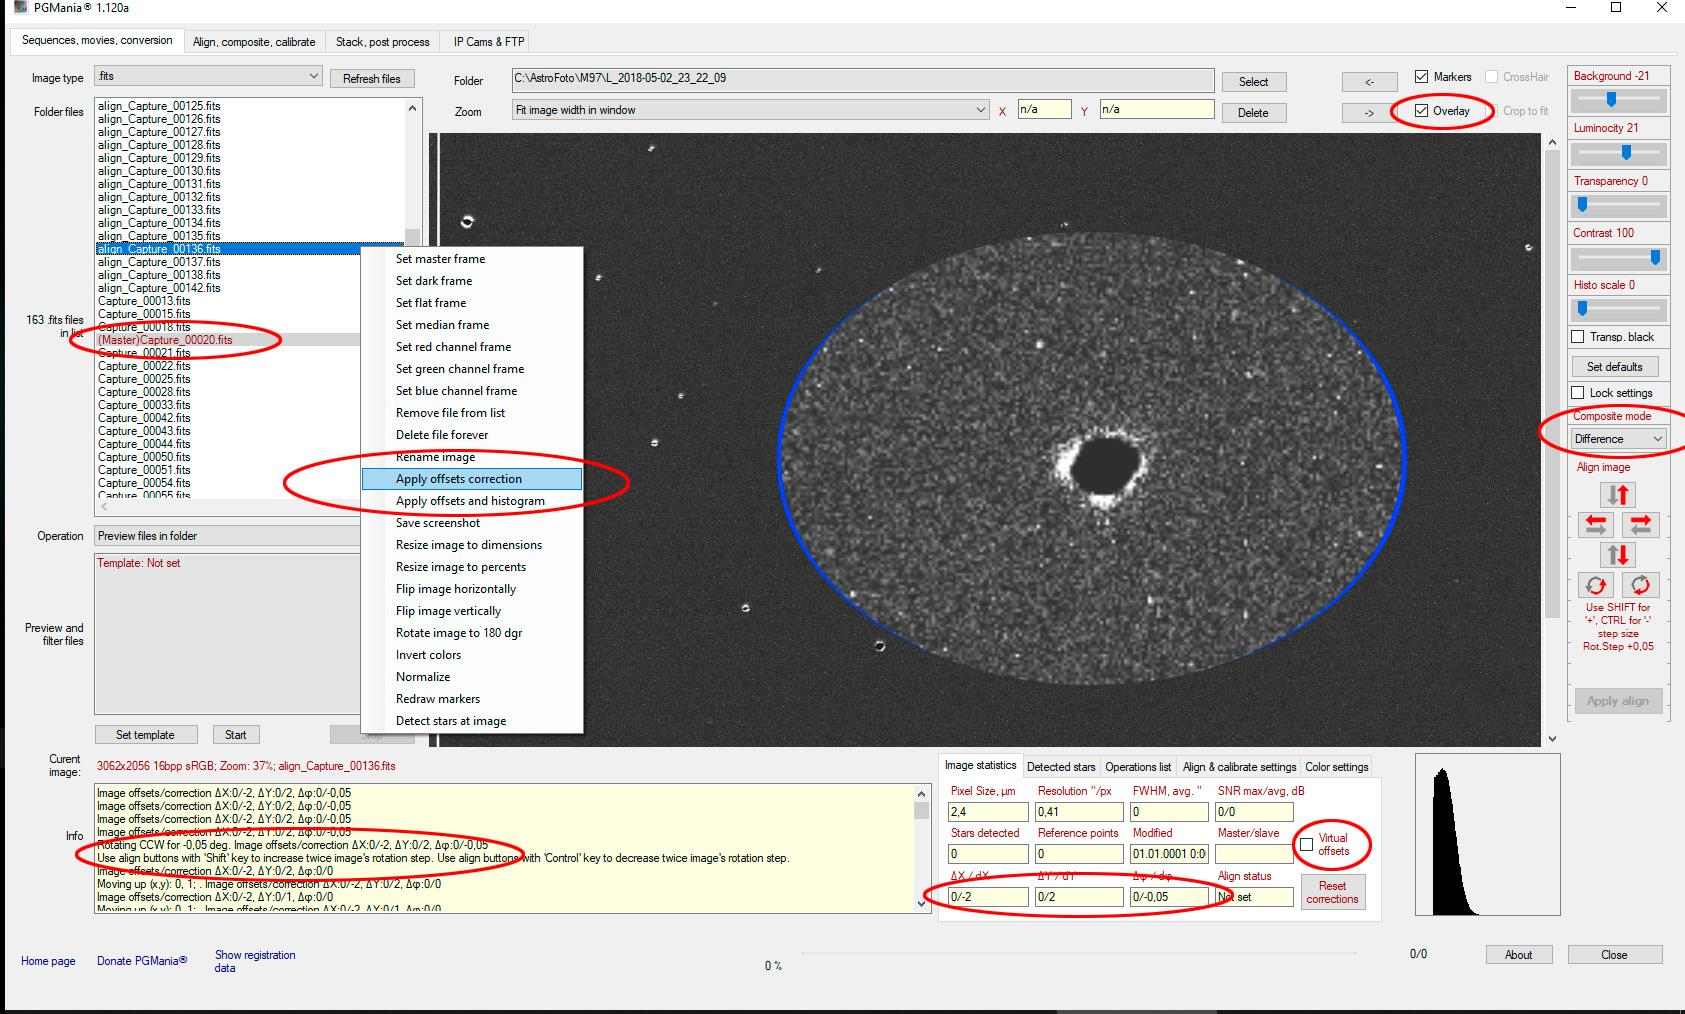This screenshot has width=1685, height=1014.
Task: Select the (Master)Capture_00020.fits file entry
Action: coord(165,340)
